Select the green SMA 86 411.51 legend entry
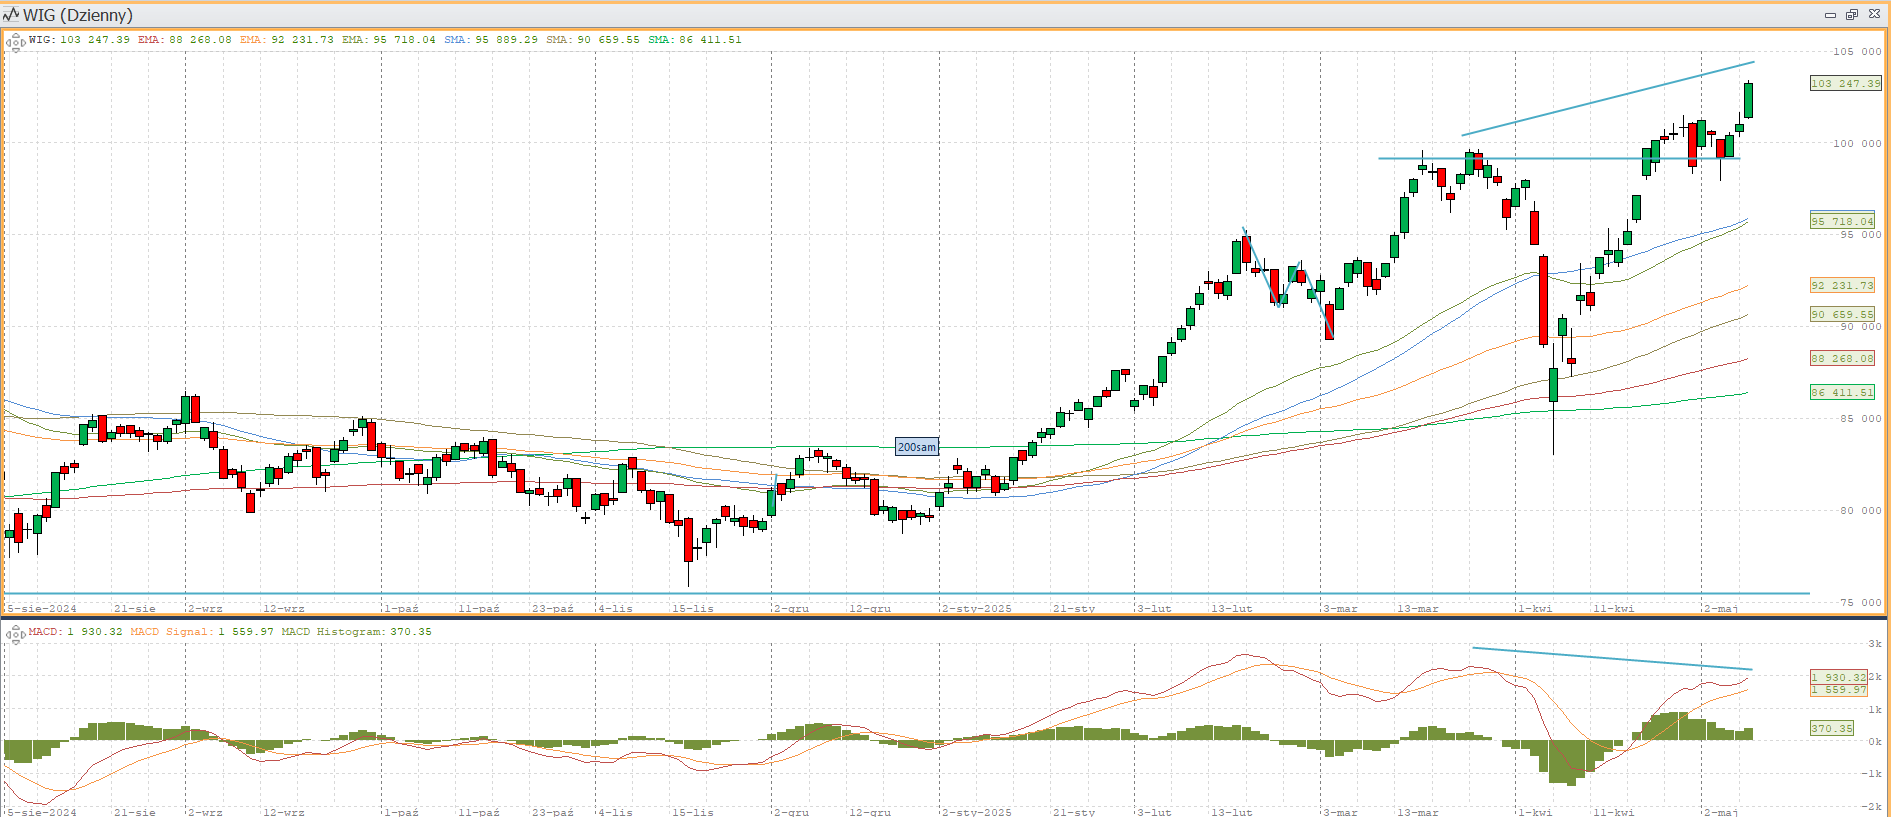The width and height of the screenshot is (1891, 817). tap(694, 40)
